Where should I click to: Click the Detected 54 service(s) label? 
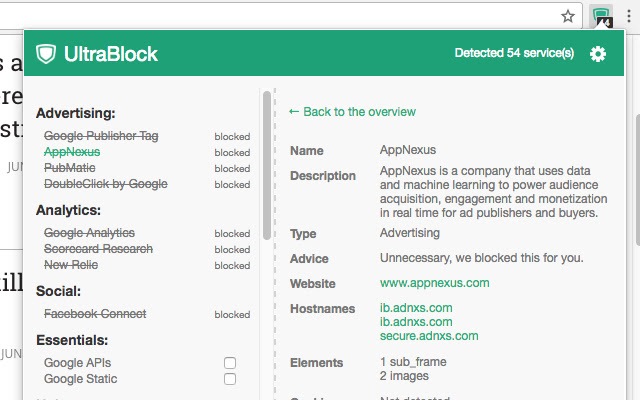[x=514, y=54]
